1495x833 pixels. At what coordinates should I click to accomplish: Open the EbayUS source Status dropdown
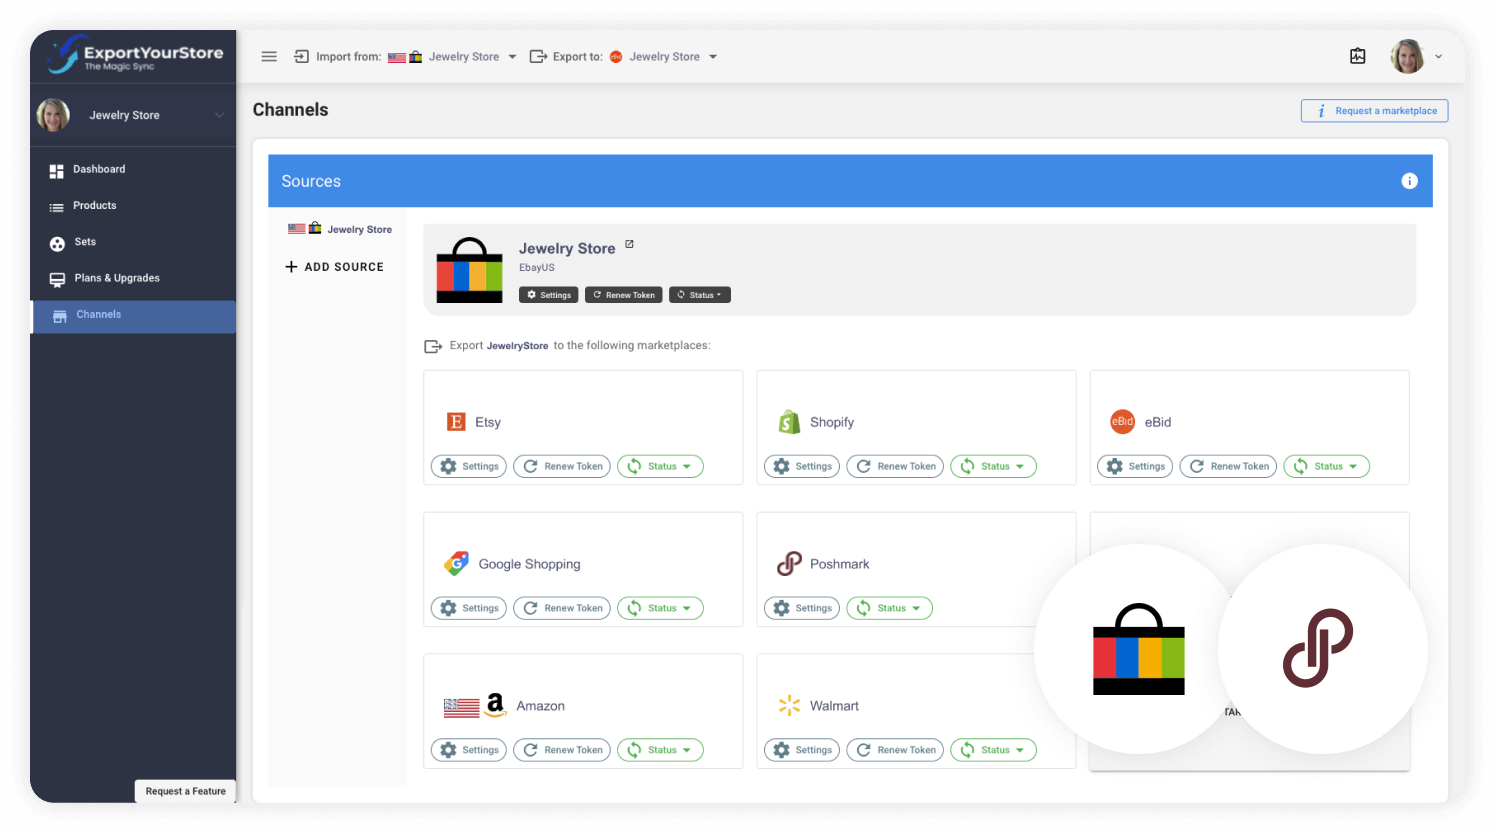700,295
